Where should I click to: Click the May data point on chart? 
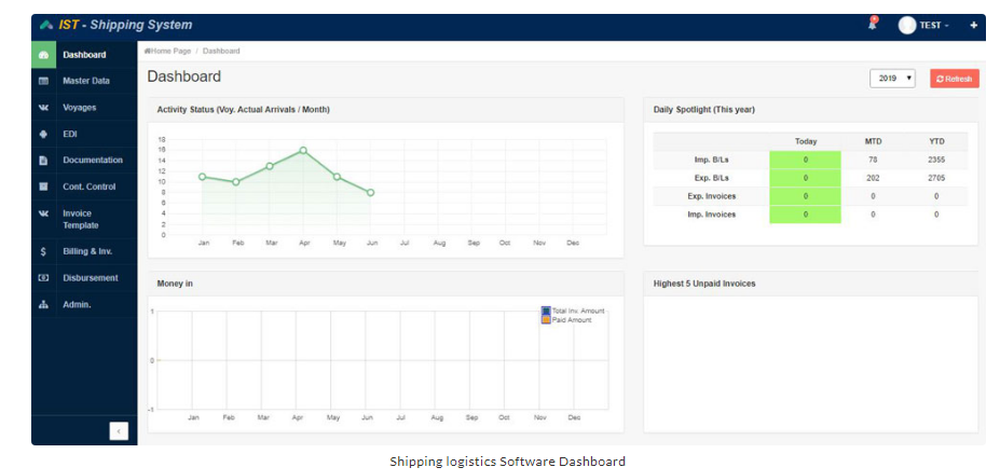[x=337, y=177]
